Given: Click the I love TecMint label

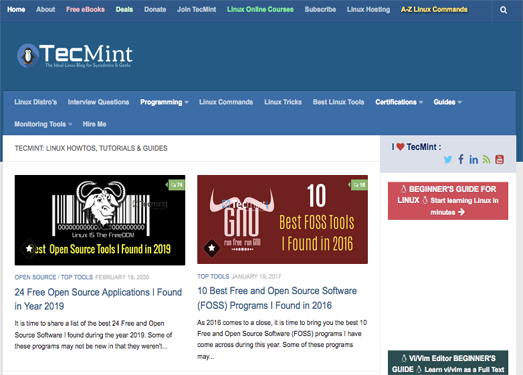Looking at the screenshot, I should coord(416,147).
